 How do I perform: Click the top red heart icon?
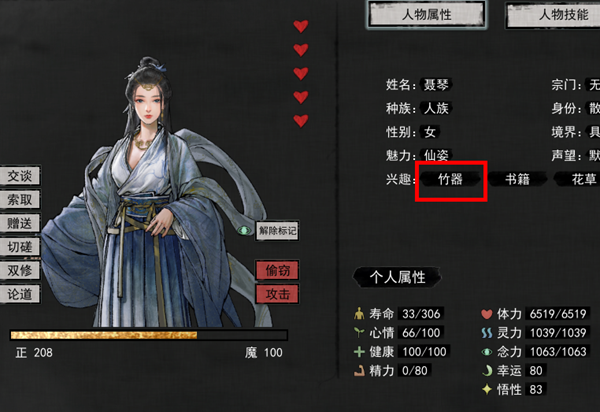(301, 26)
